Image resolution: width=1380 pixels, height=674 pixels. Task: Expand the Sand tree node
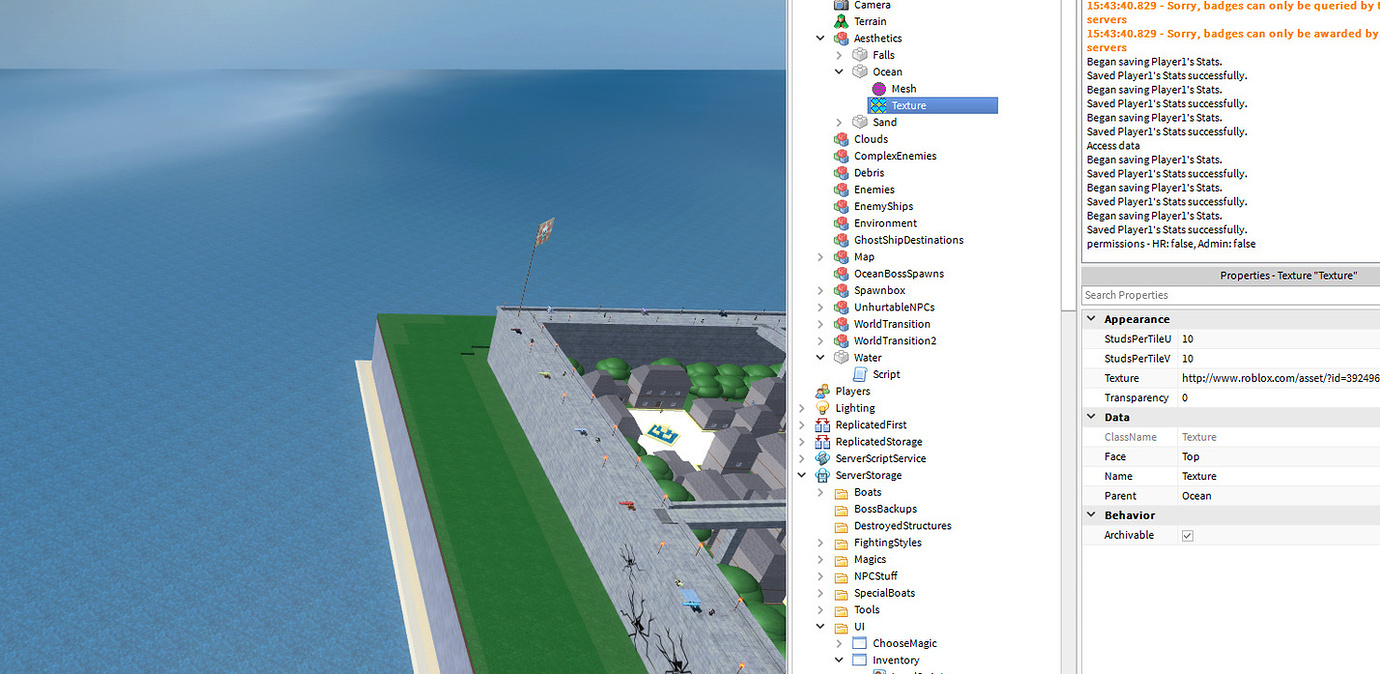(x=839, y=122)
